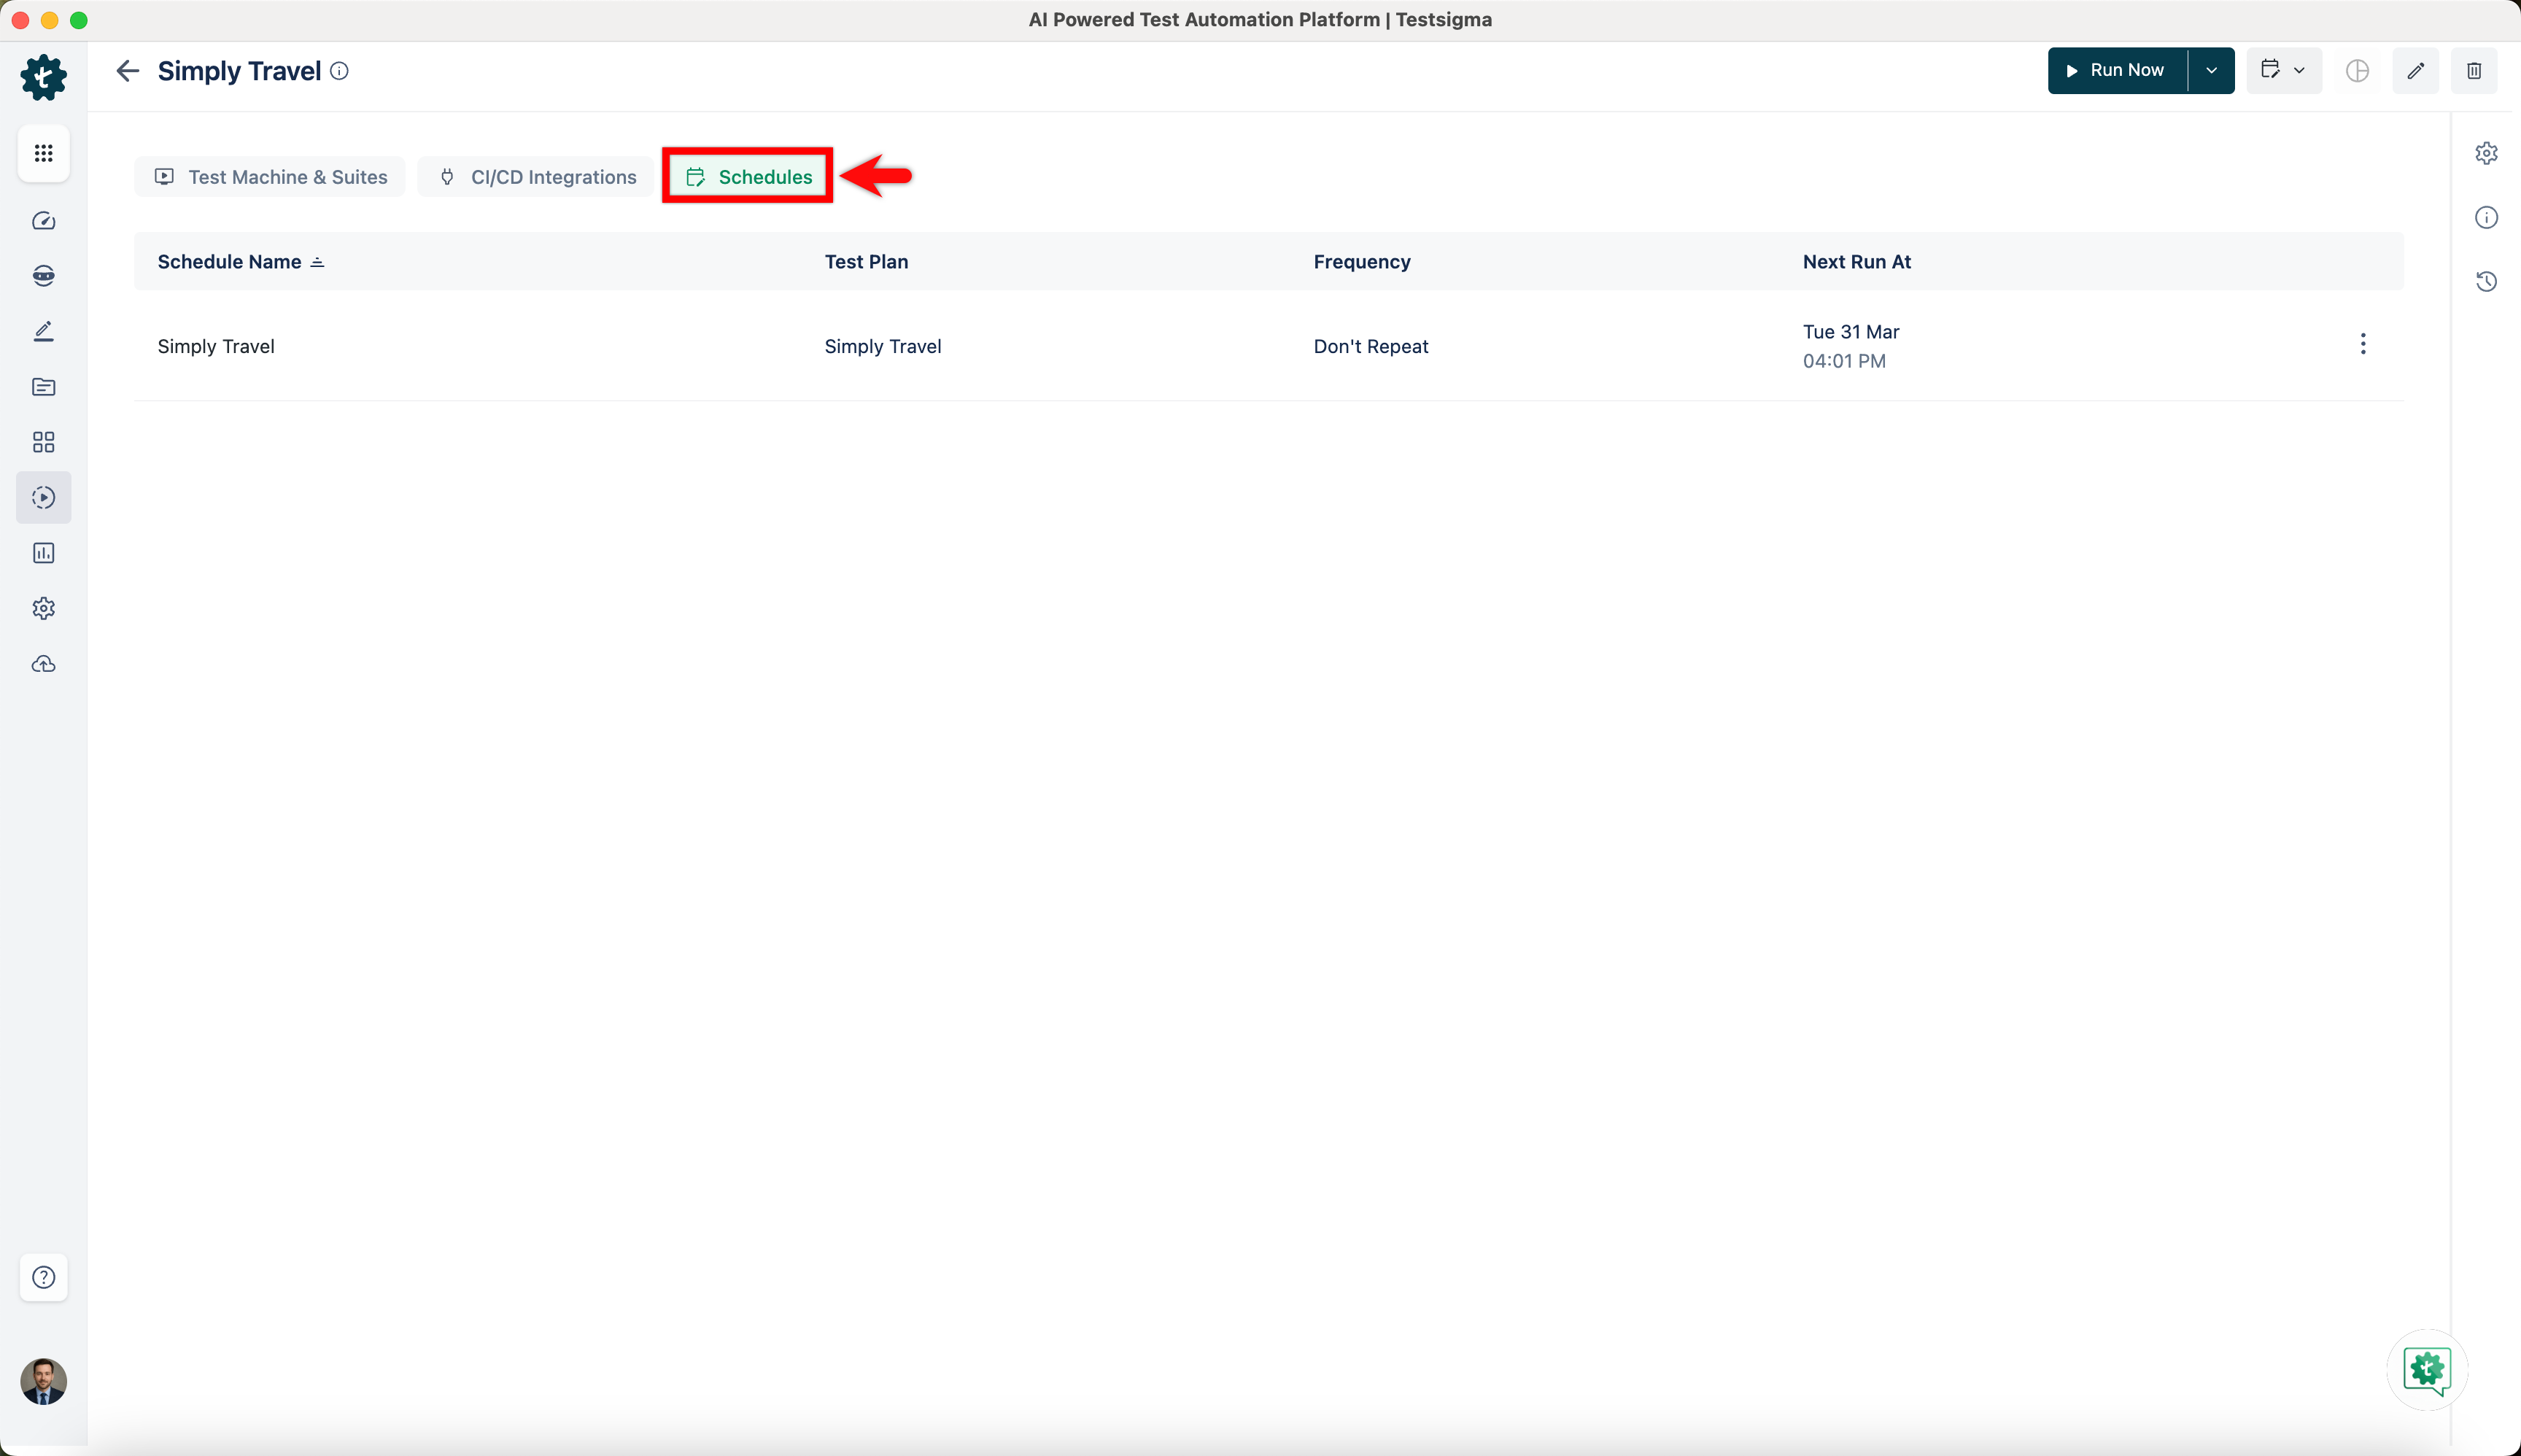The width and height of the screenshot is (2521, 1456).
Task: Click the Run Now button
Action: tap(2117, 71)
